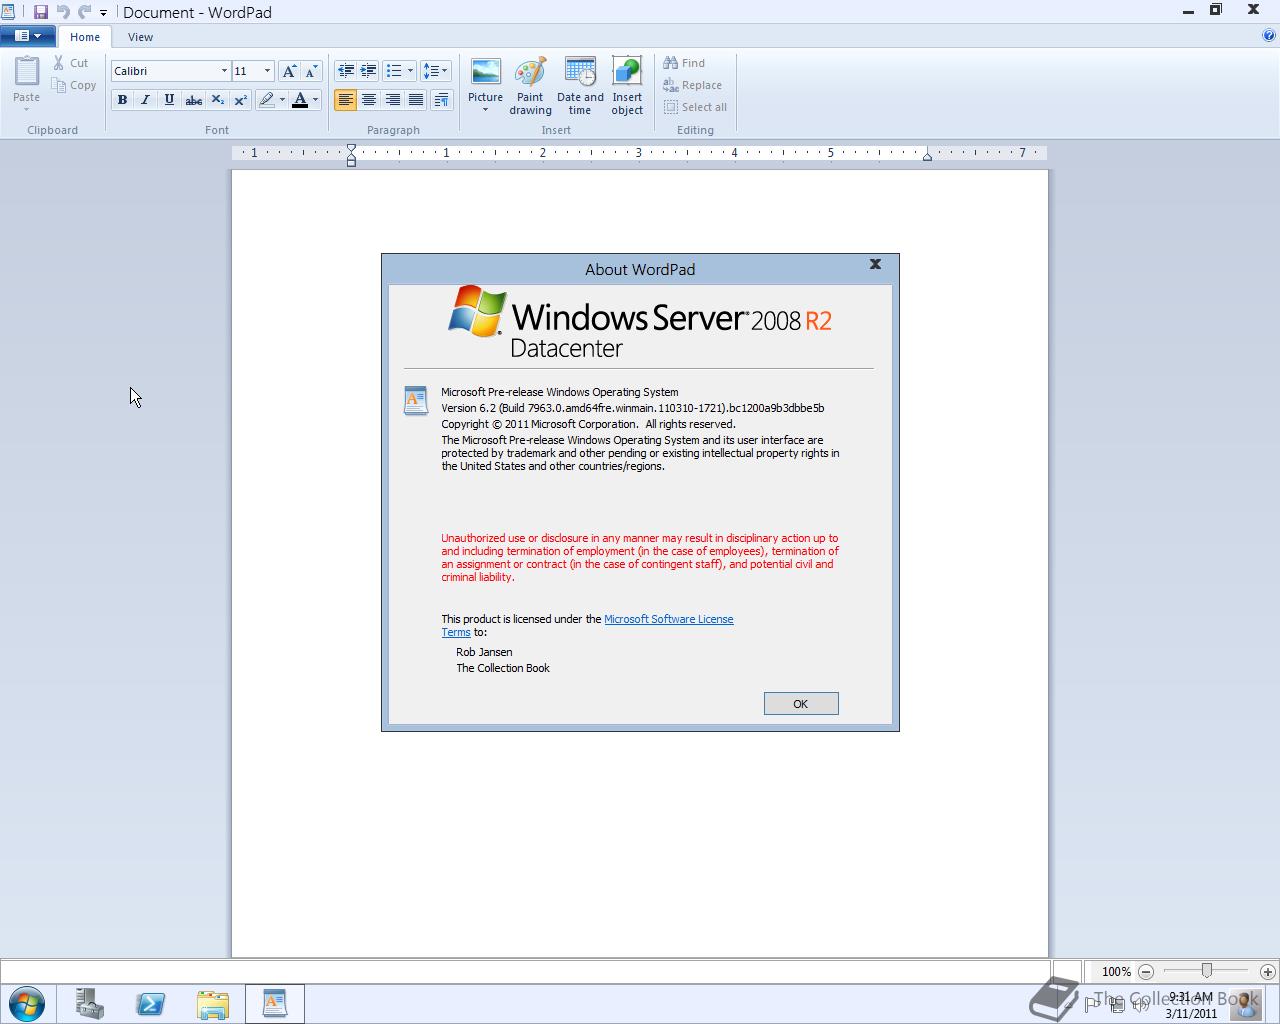Launch Windows PowerShell from the taskbar
The image size is (1280, 1024).
click(151, 1003)
